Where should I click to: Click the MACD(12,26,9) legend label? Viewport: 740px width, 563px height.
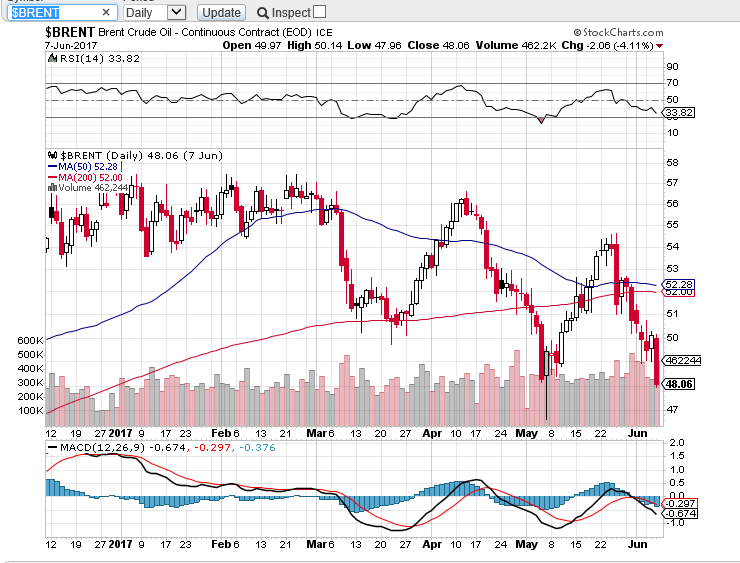point(97,447)
